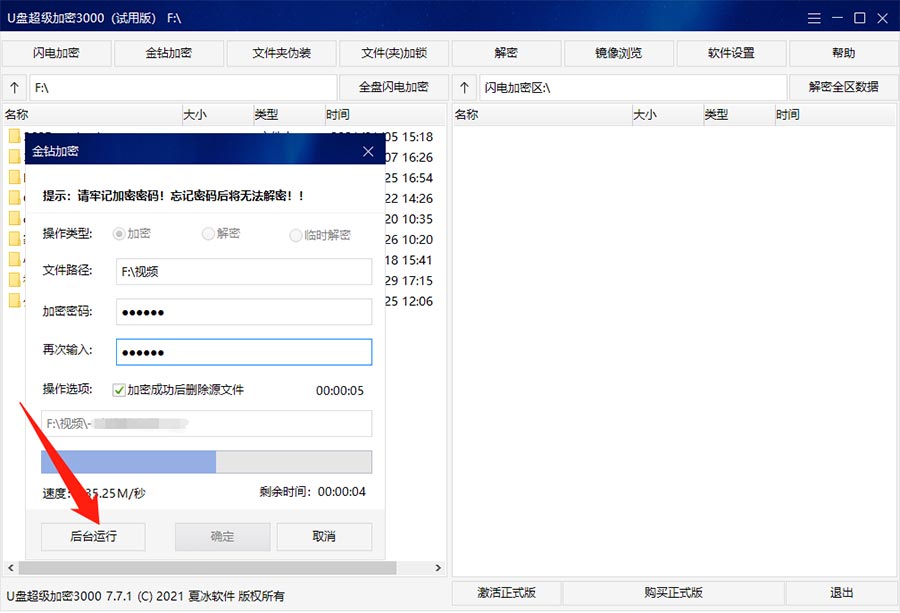Sort left panel by 时间 column
The image size is (900, 613).
[385, 115]
